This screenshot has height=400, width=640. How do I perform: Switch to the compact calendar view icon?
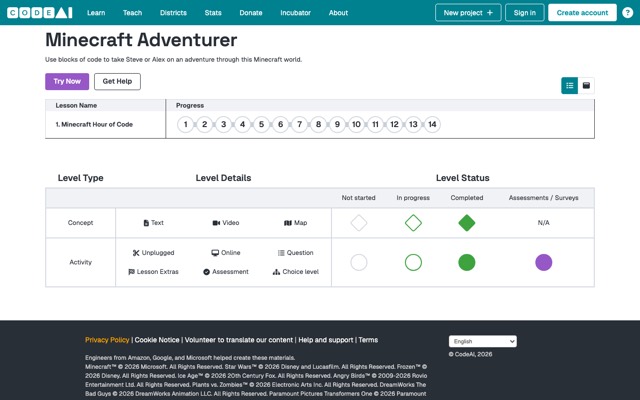click(x=586, y=85)
